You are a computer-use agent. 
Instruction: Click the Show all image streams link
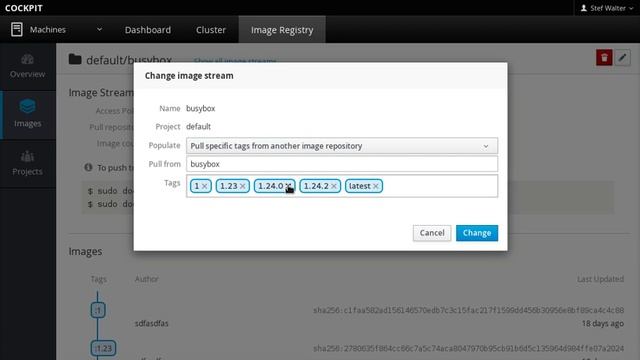[x=235, y=61]
